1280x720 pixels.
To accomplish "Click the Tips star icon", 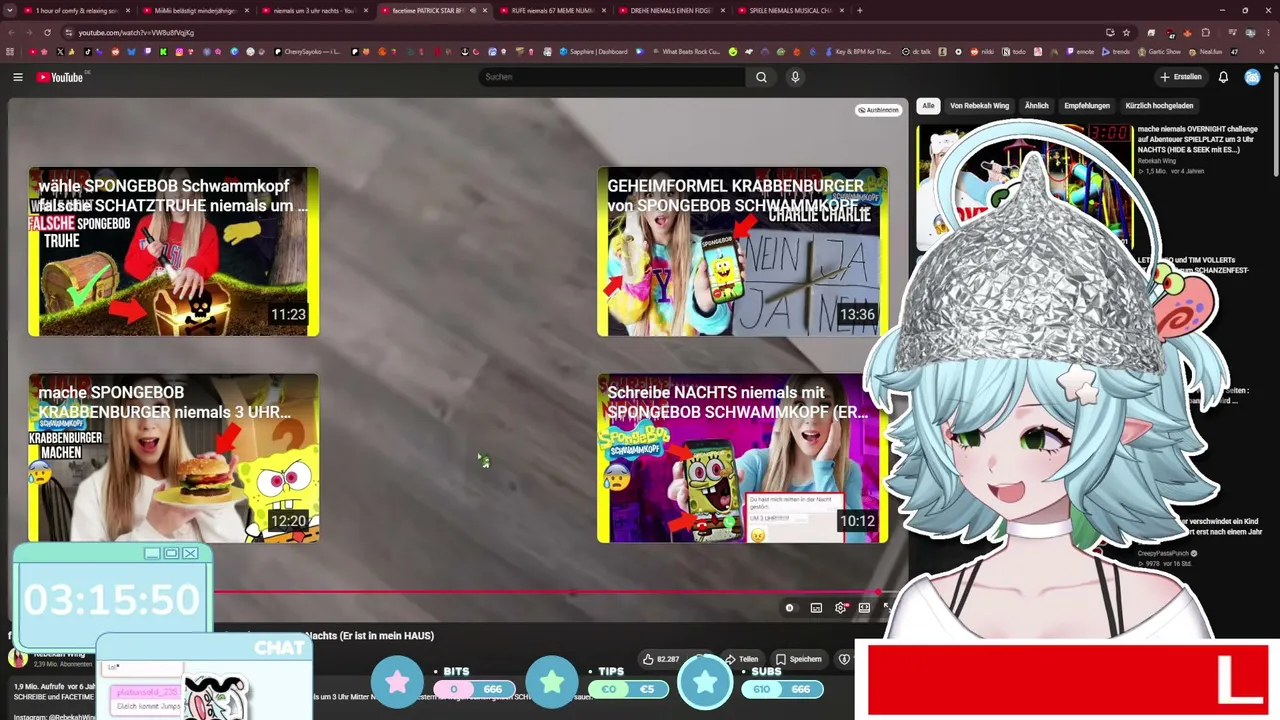I will pos(552,682).
